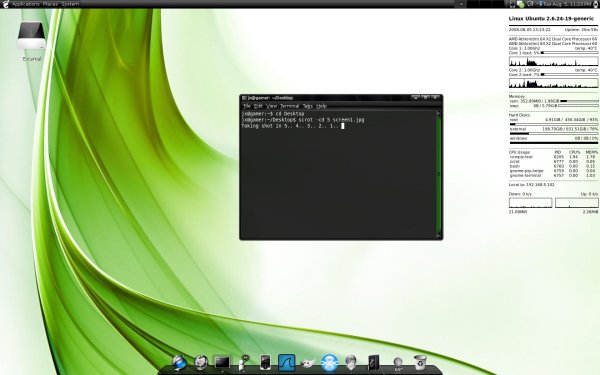Open the terminal icon in the dock
This screenshot has width=600, height=375.
coord(222,362)
